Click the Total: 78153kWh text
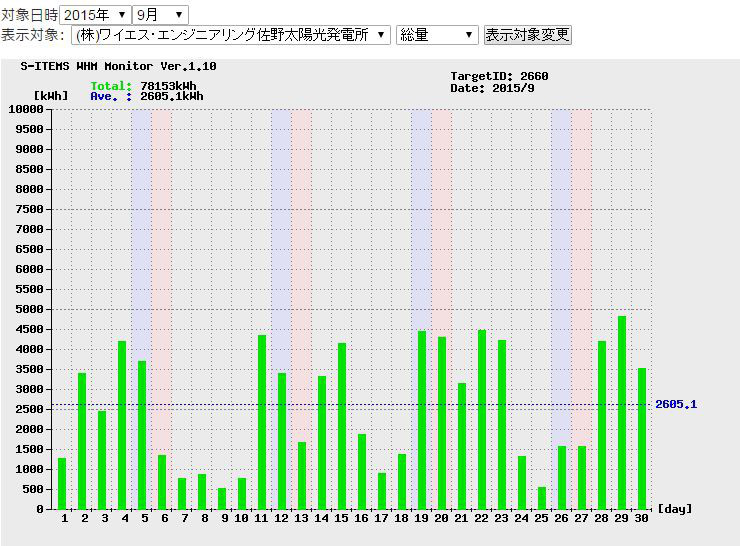 [143, 86]
